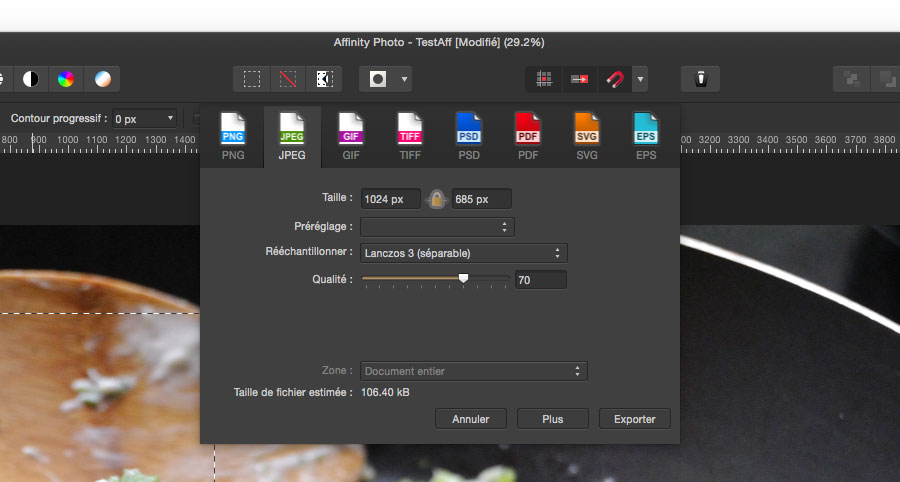Open the Contour progressif value dropdown

click(x=144, y=119)
